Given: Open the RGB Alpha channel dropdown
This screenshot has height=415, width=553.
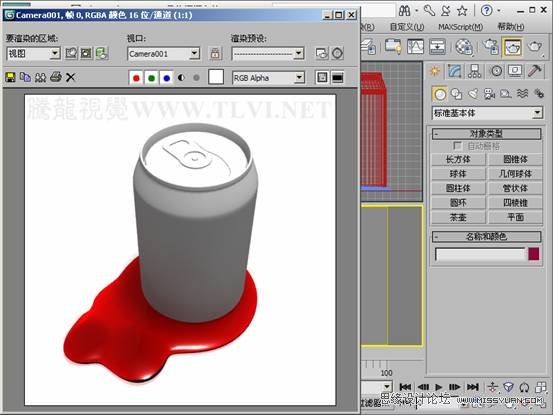Looking at the screenshot, I should click(299, 77).
